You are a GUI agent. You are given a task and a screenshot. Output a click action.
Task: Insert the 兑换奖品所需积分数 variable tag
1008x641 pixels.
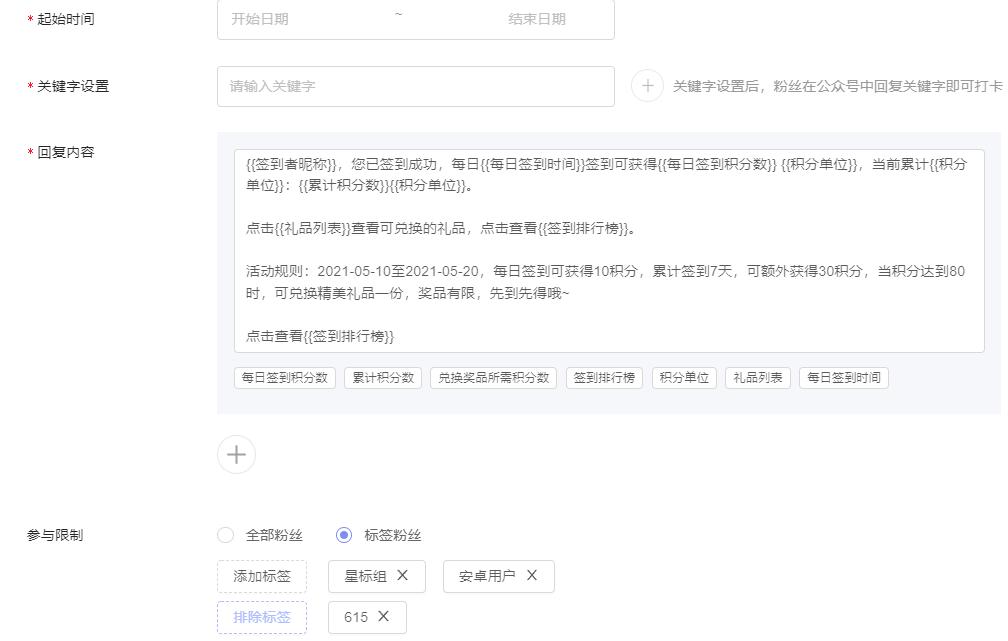[x=492, y=378]
